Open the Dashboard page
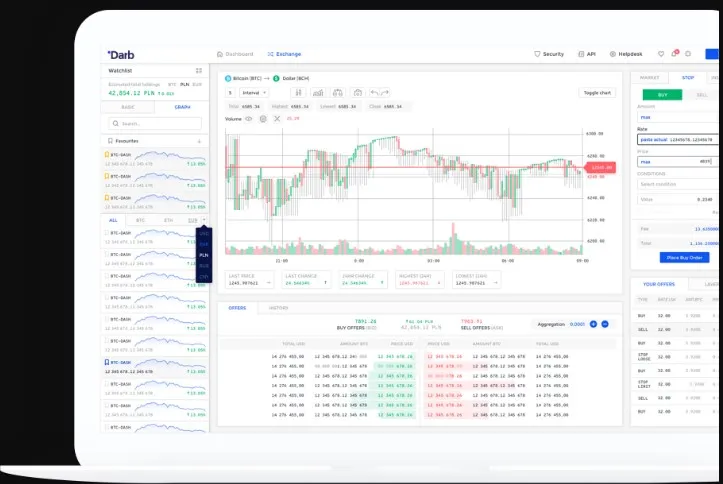 tap(235, 54)
